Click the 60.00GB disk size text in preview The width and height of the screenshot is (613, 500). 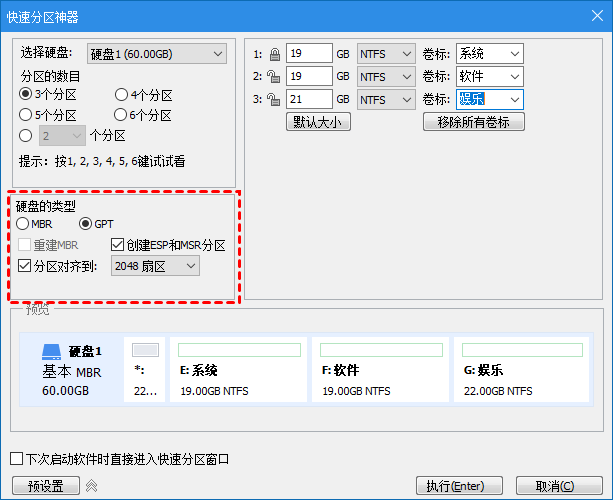tap(66, 391)
